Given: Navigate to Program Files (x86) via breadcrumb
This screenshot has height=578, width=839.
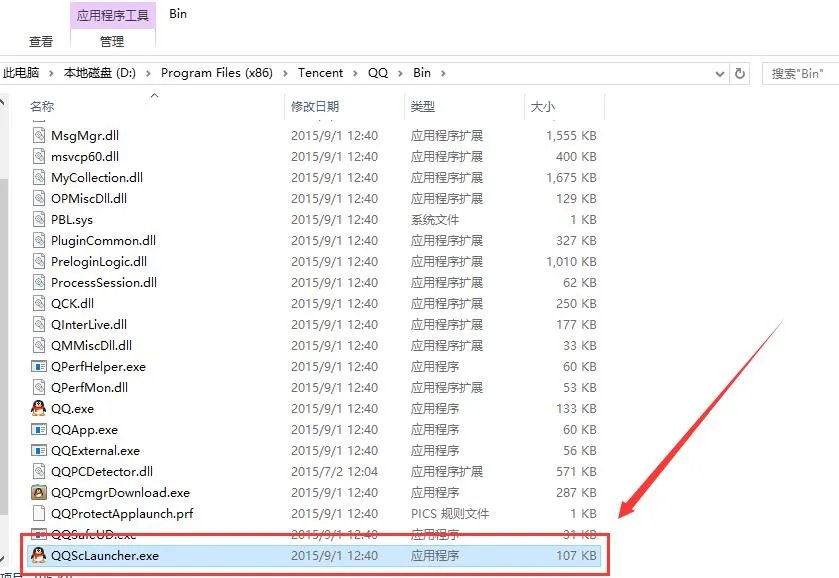Looking at the screenshot, I should click(219, 72).
